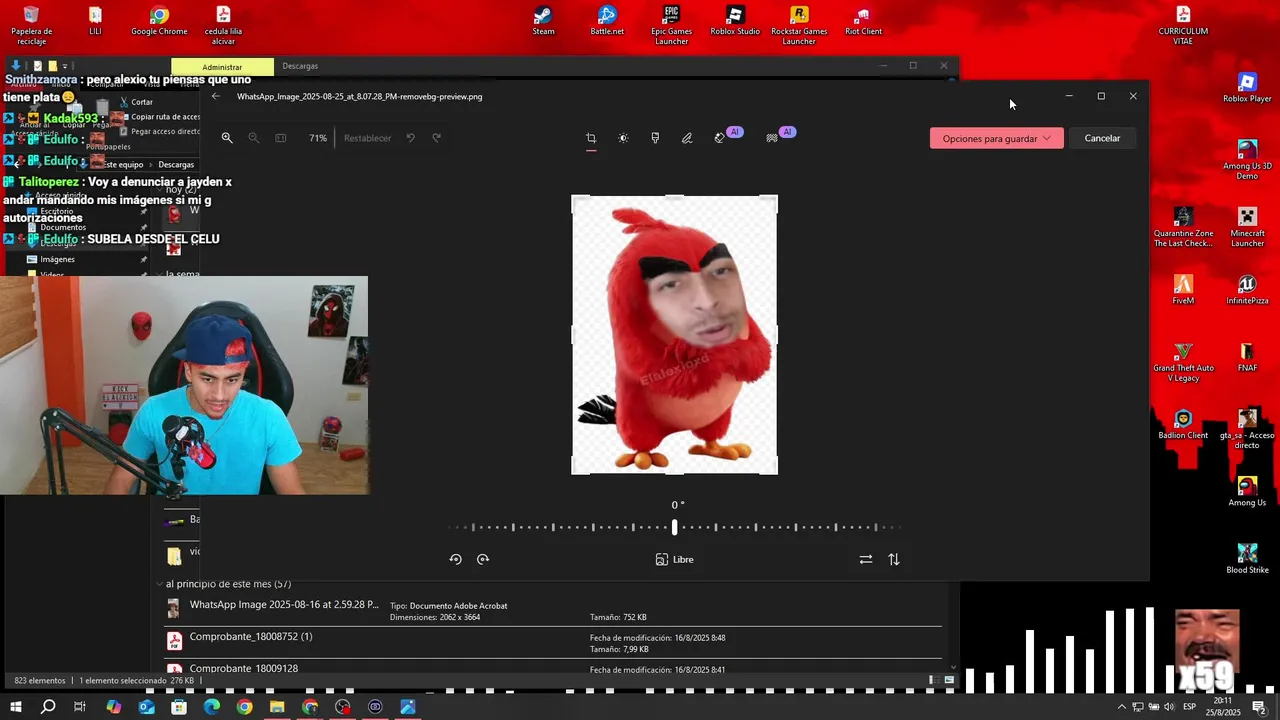Click the top-left crop corner handle
This screenshot has width=1280, height=720.
click(573, 197)
